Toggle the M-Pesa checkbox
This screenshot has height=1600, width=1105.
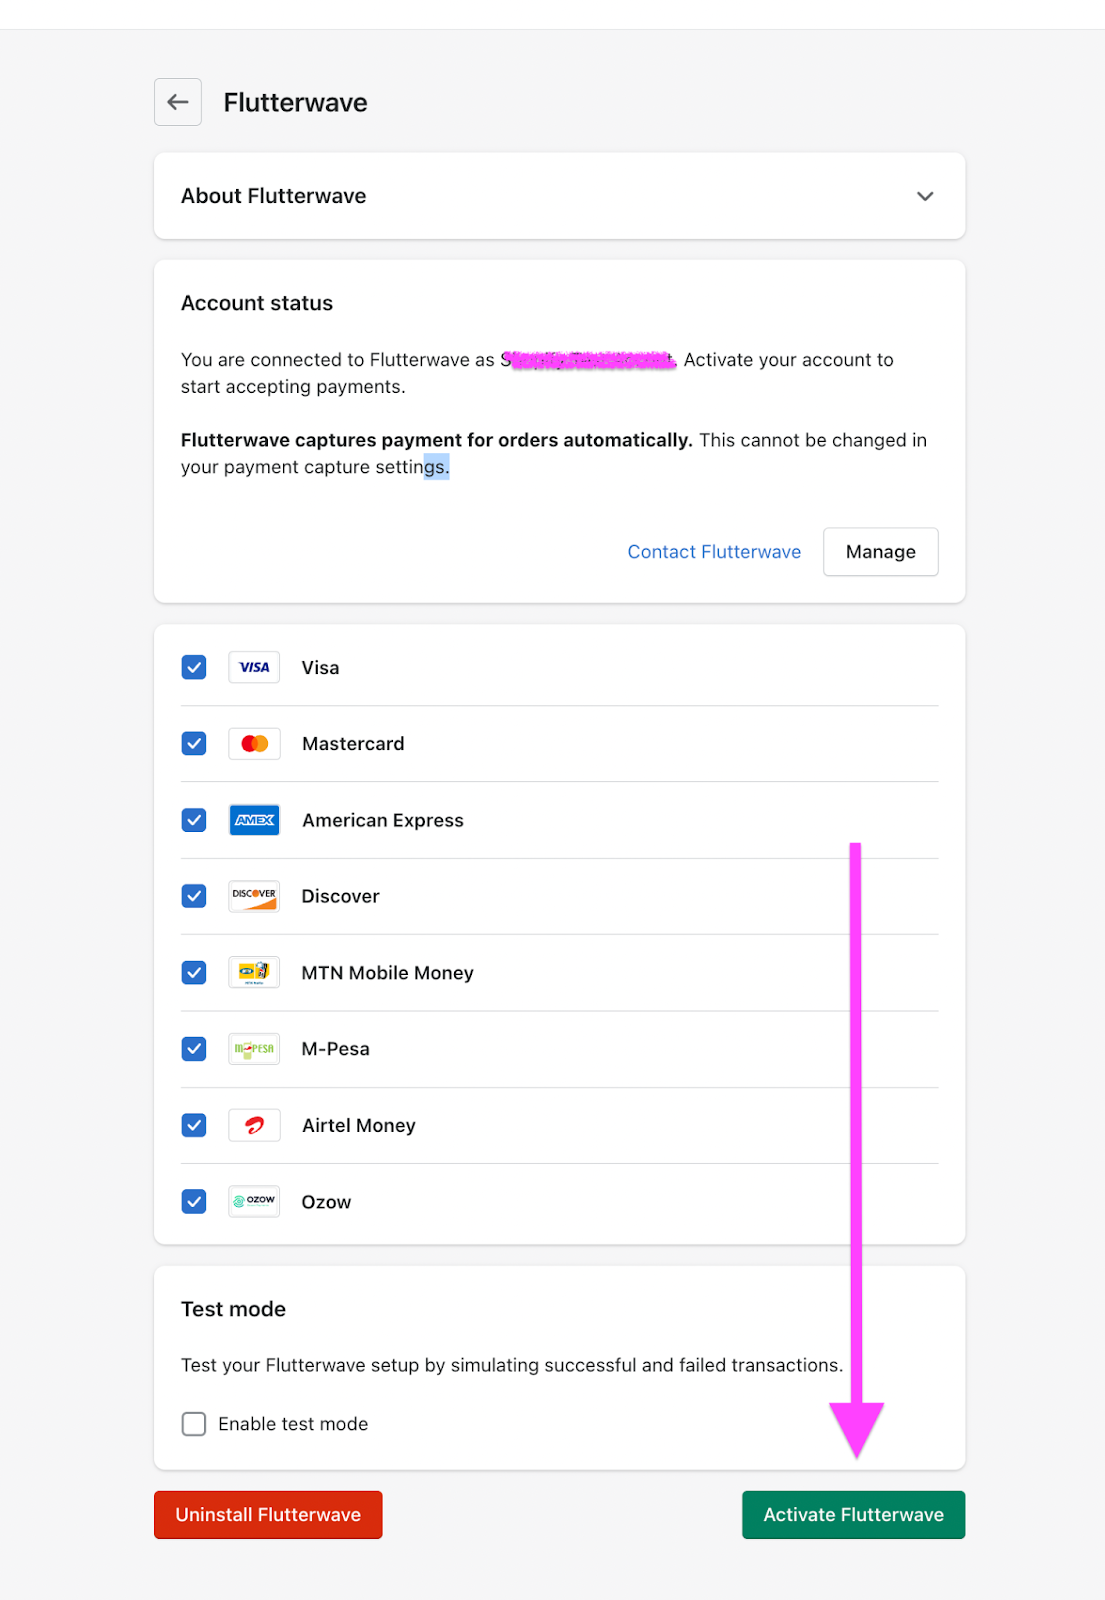(x=194, y=1049)
